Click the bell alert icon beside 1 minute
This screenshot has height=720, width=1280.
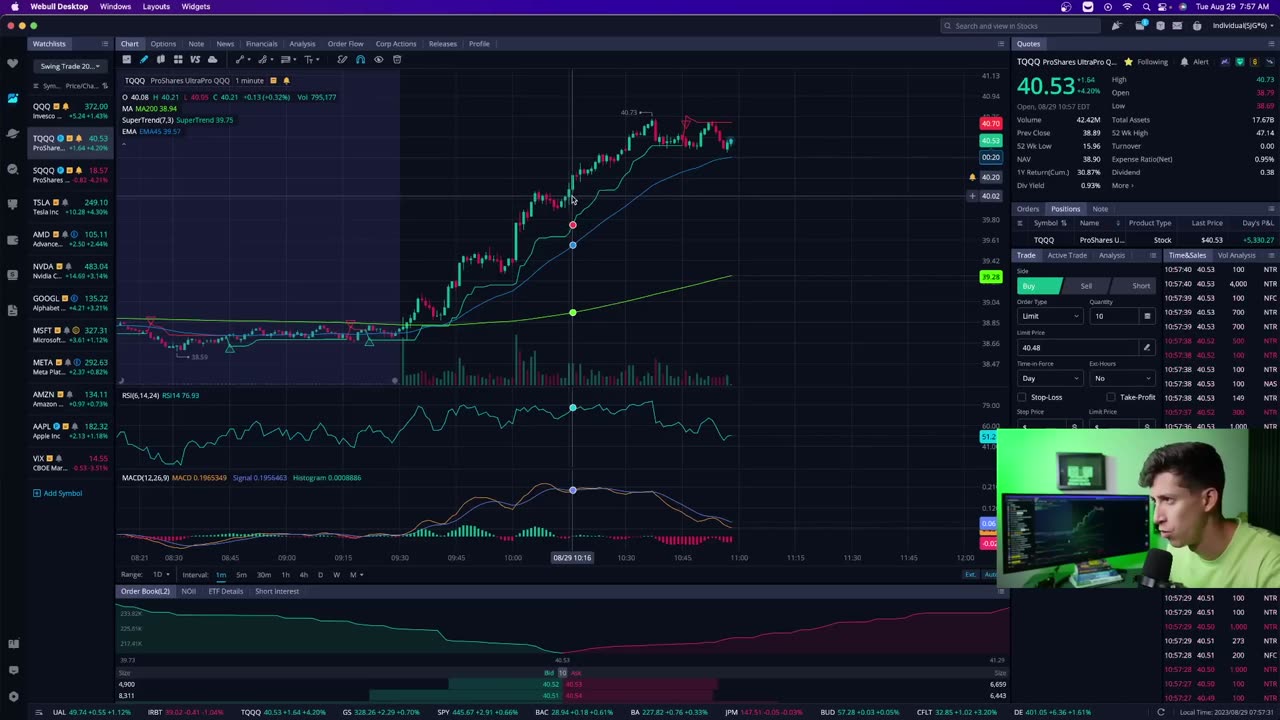(286, 80)
